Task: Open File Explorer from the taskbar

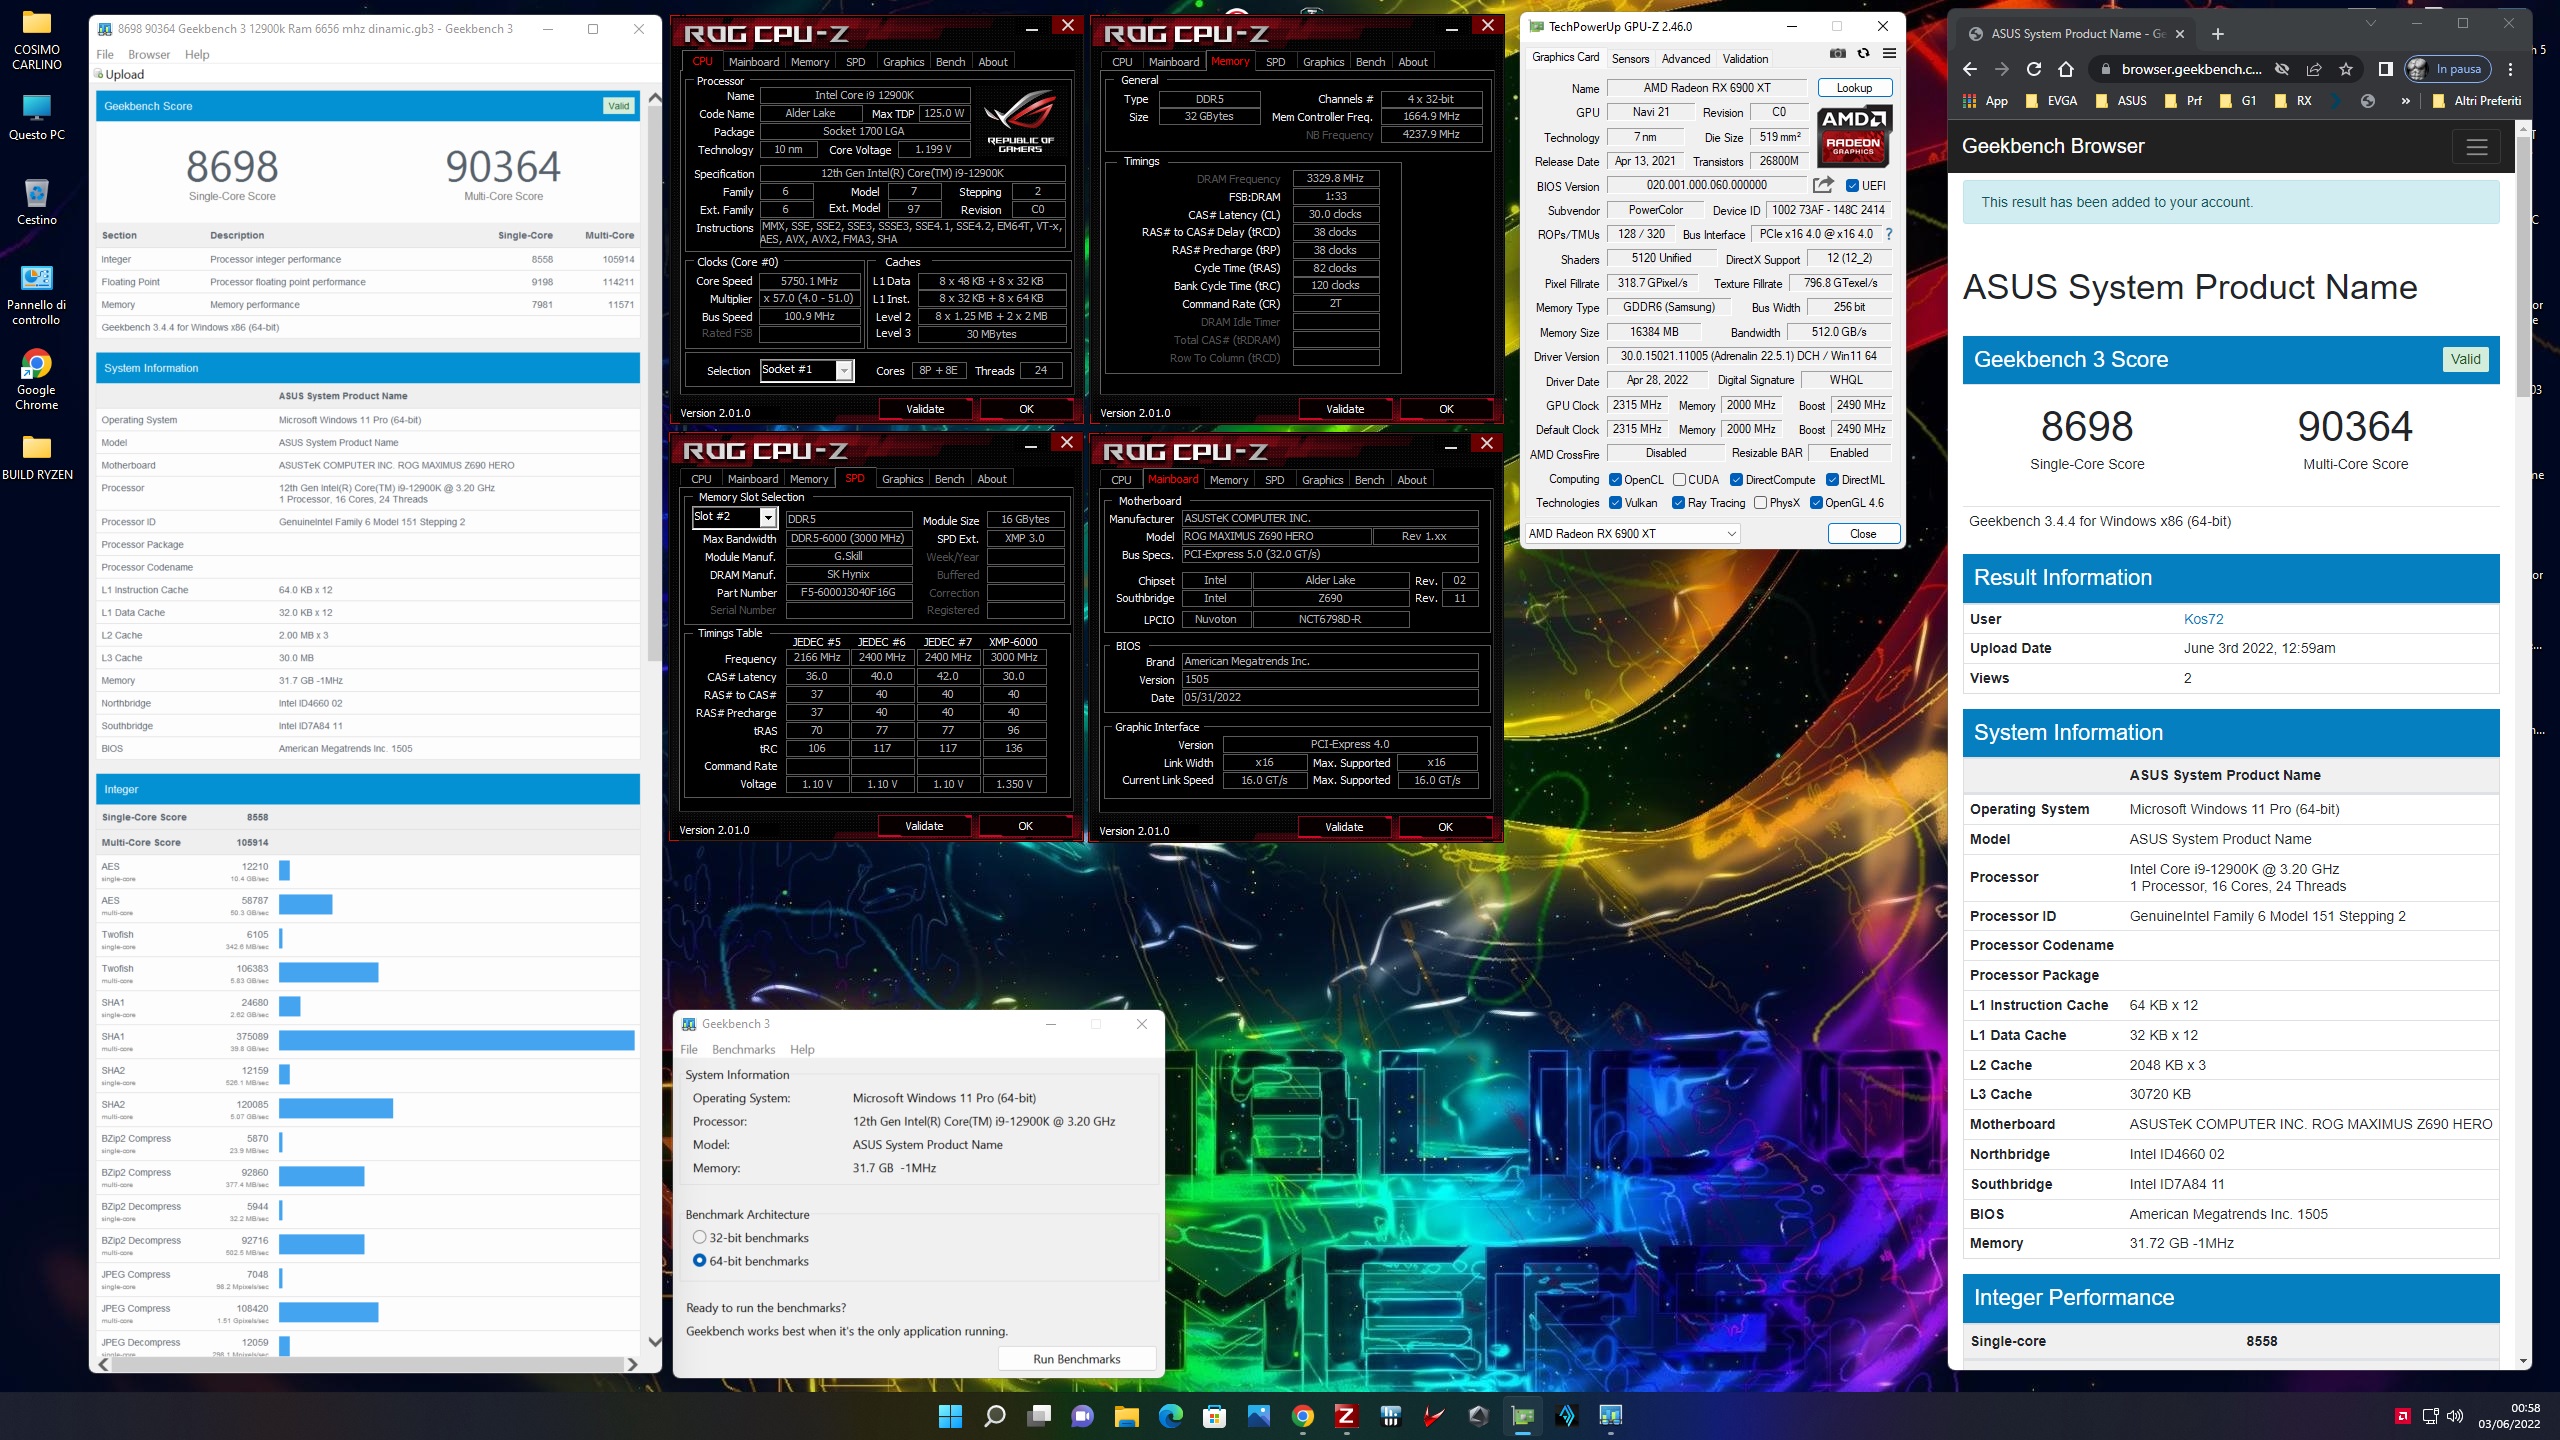Action: point(1126,1416)
